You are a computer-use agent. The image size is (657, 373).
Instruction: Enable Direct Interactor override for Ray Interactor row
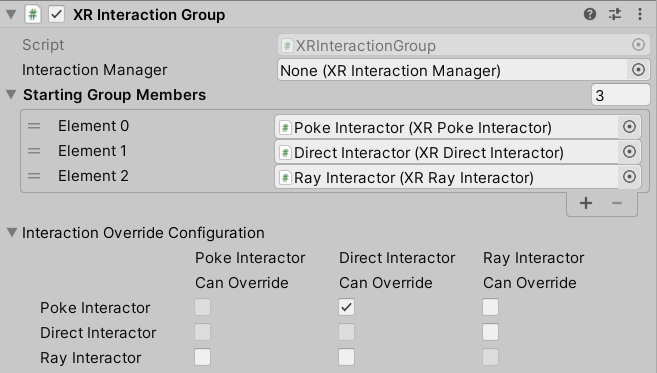pyautogui.click(x=347, y=357)
